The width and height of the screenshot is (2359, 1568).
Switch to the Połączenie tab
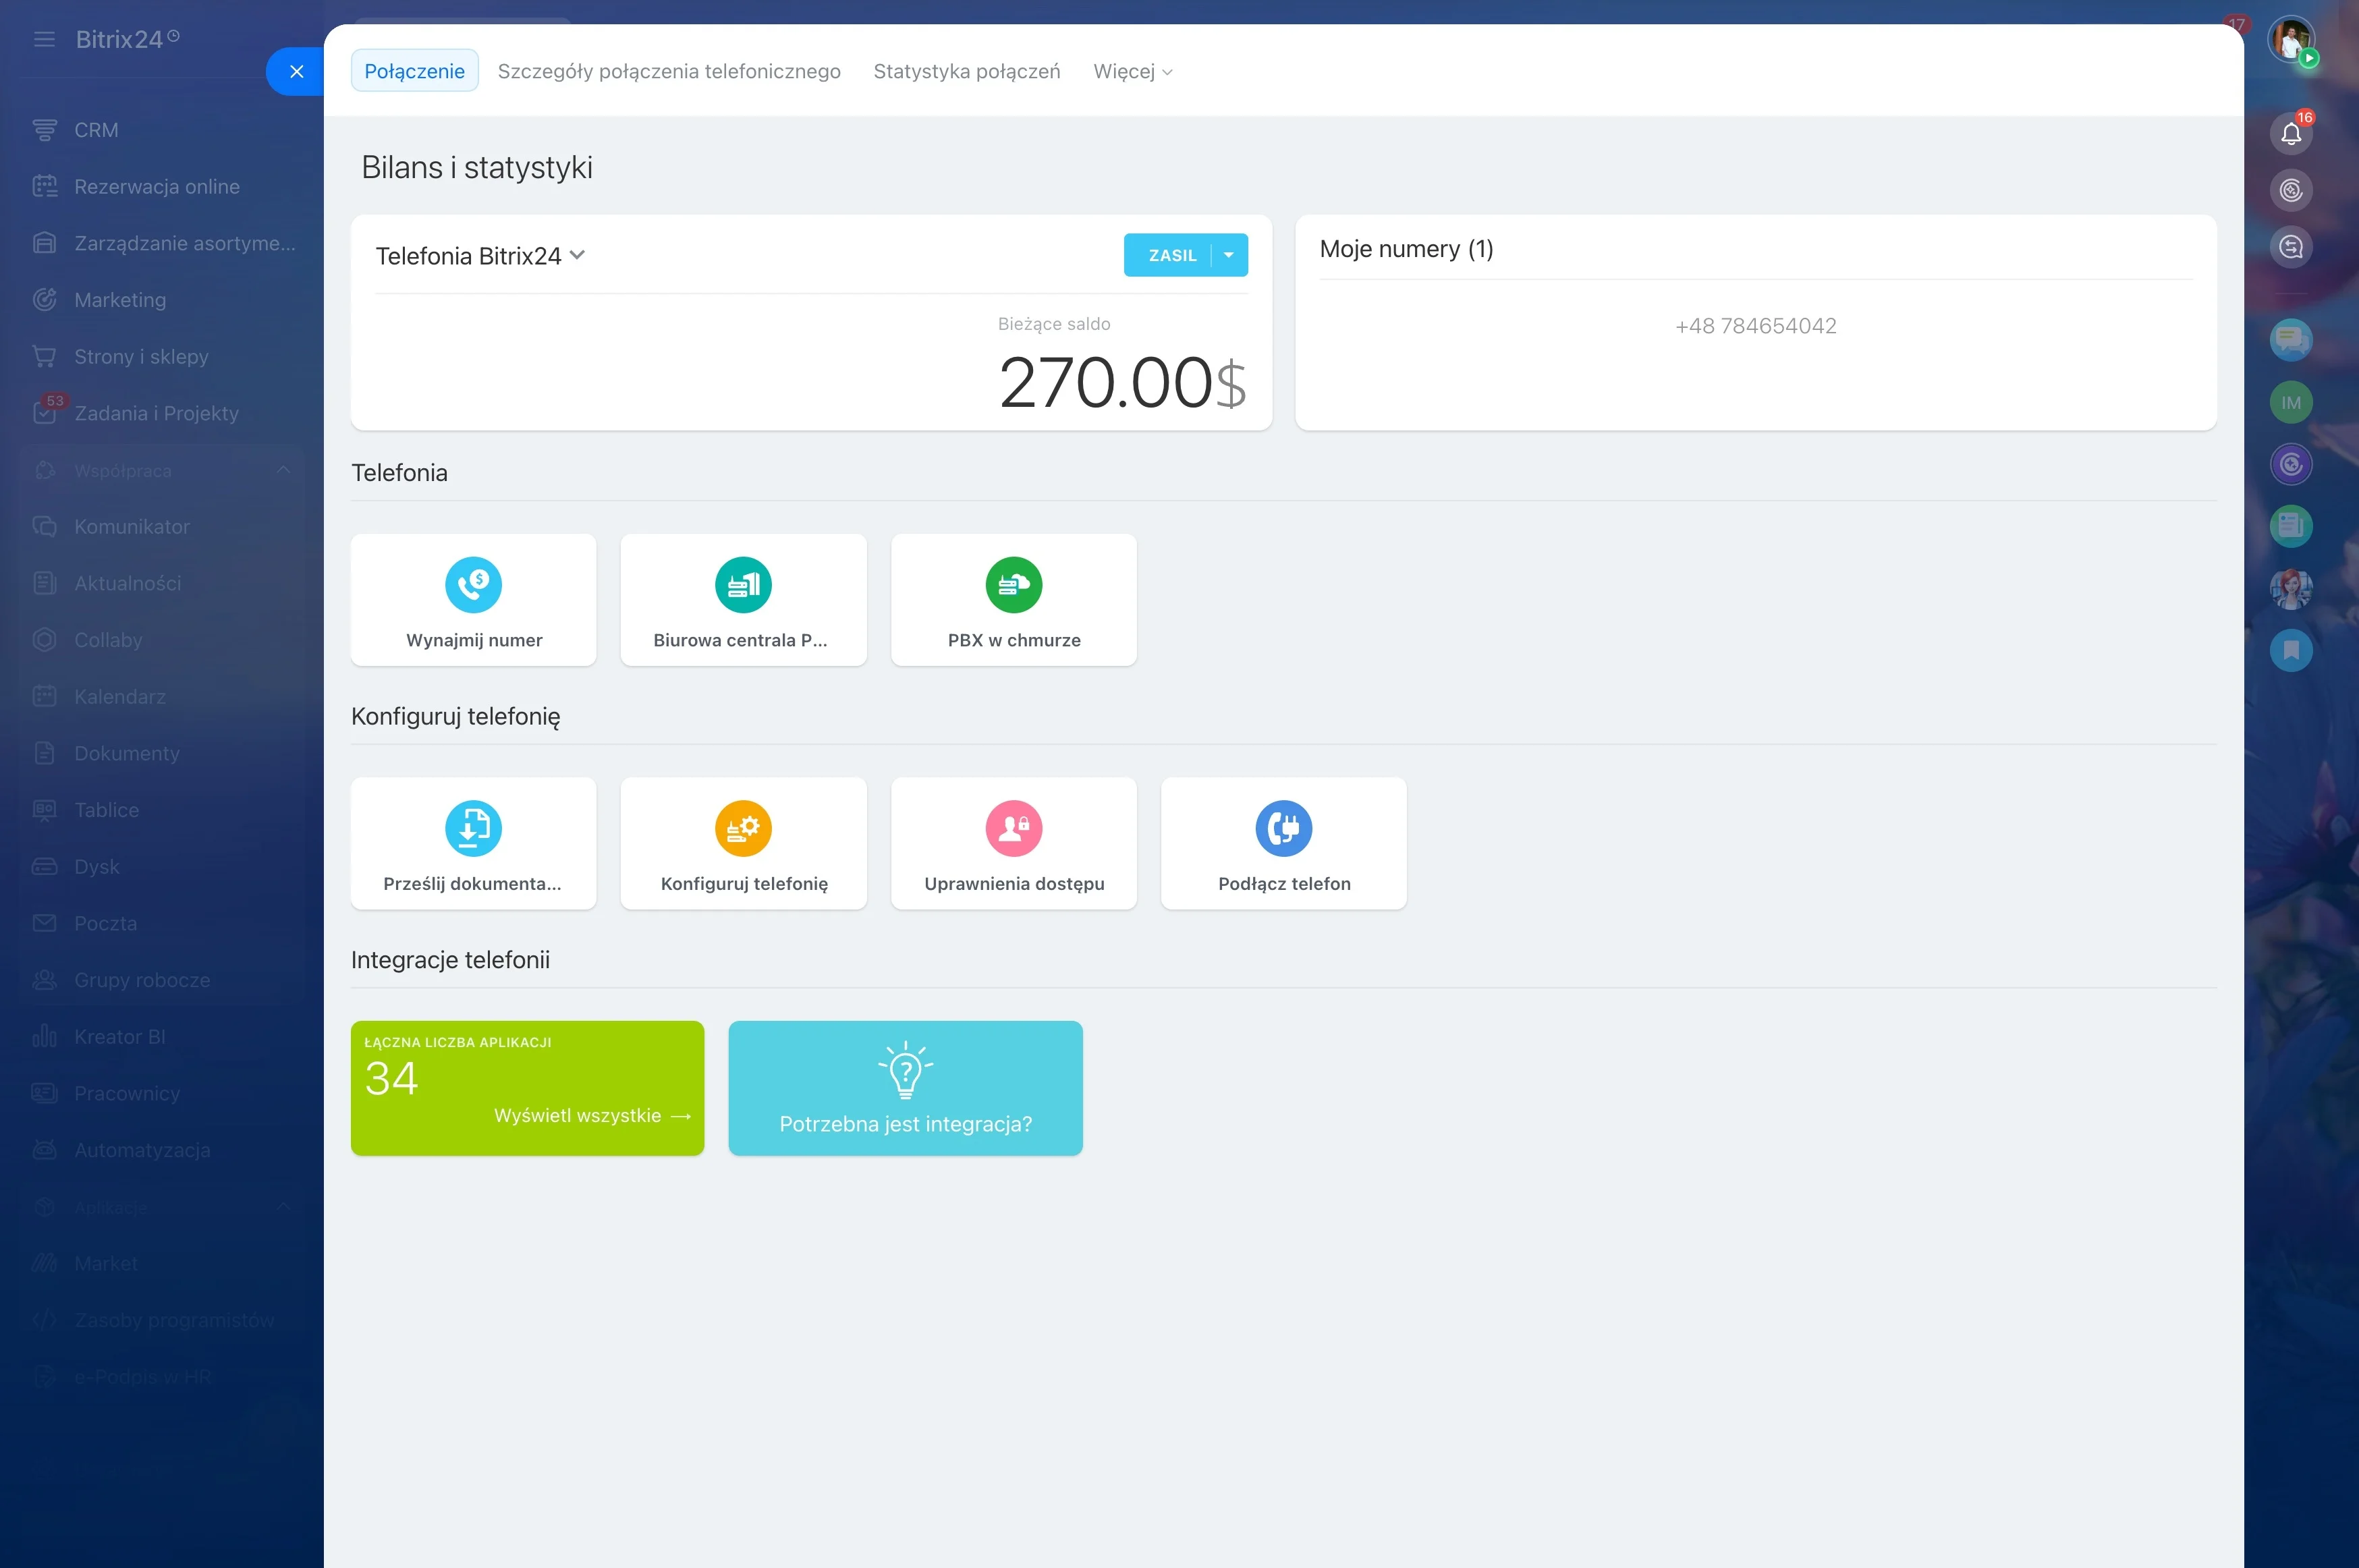(x=414, y=71)
